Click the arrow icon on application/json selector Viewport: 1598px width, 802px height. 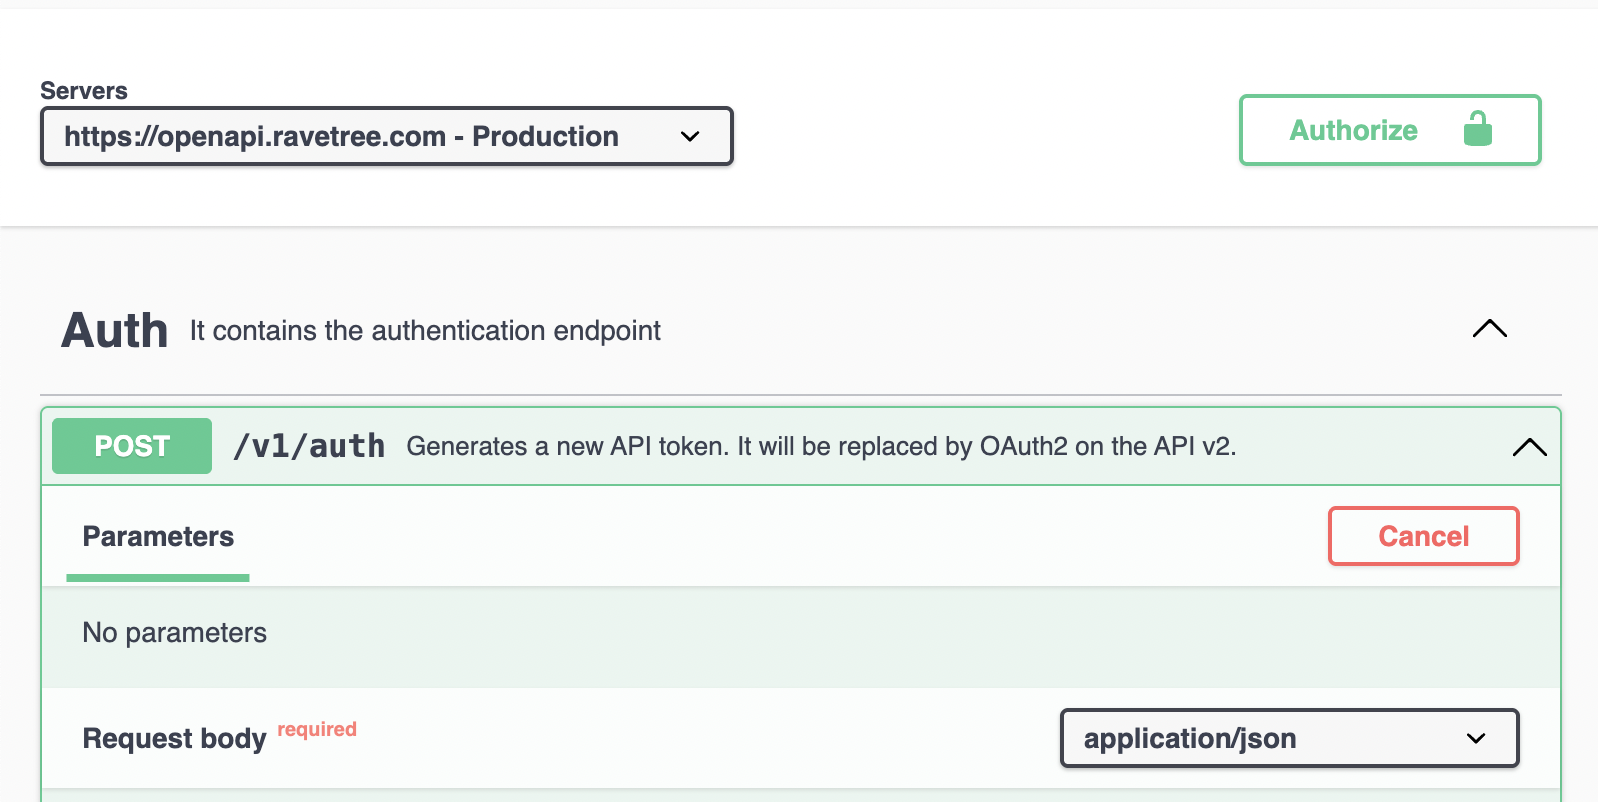1476,739
